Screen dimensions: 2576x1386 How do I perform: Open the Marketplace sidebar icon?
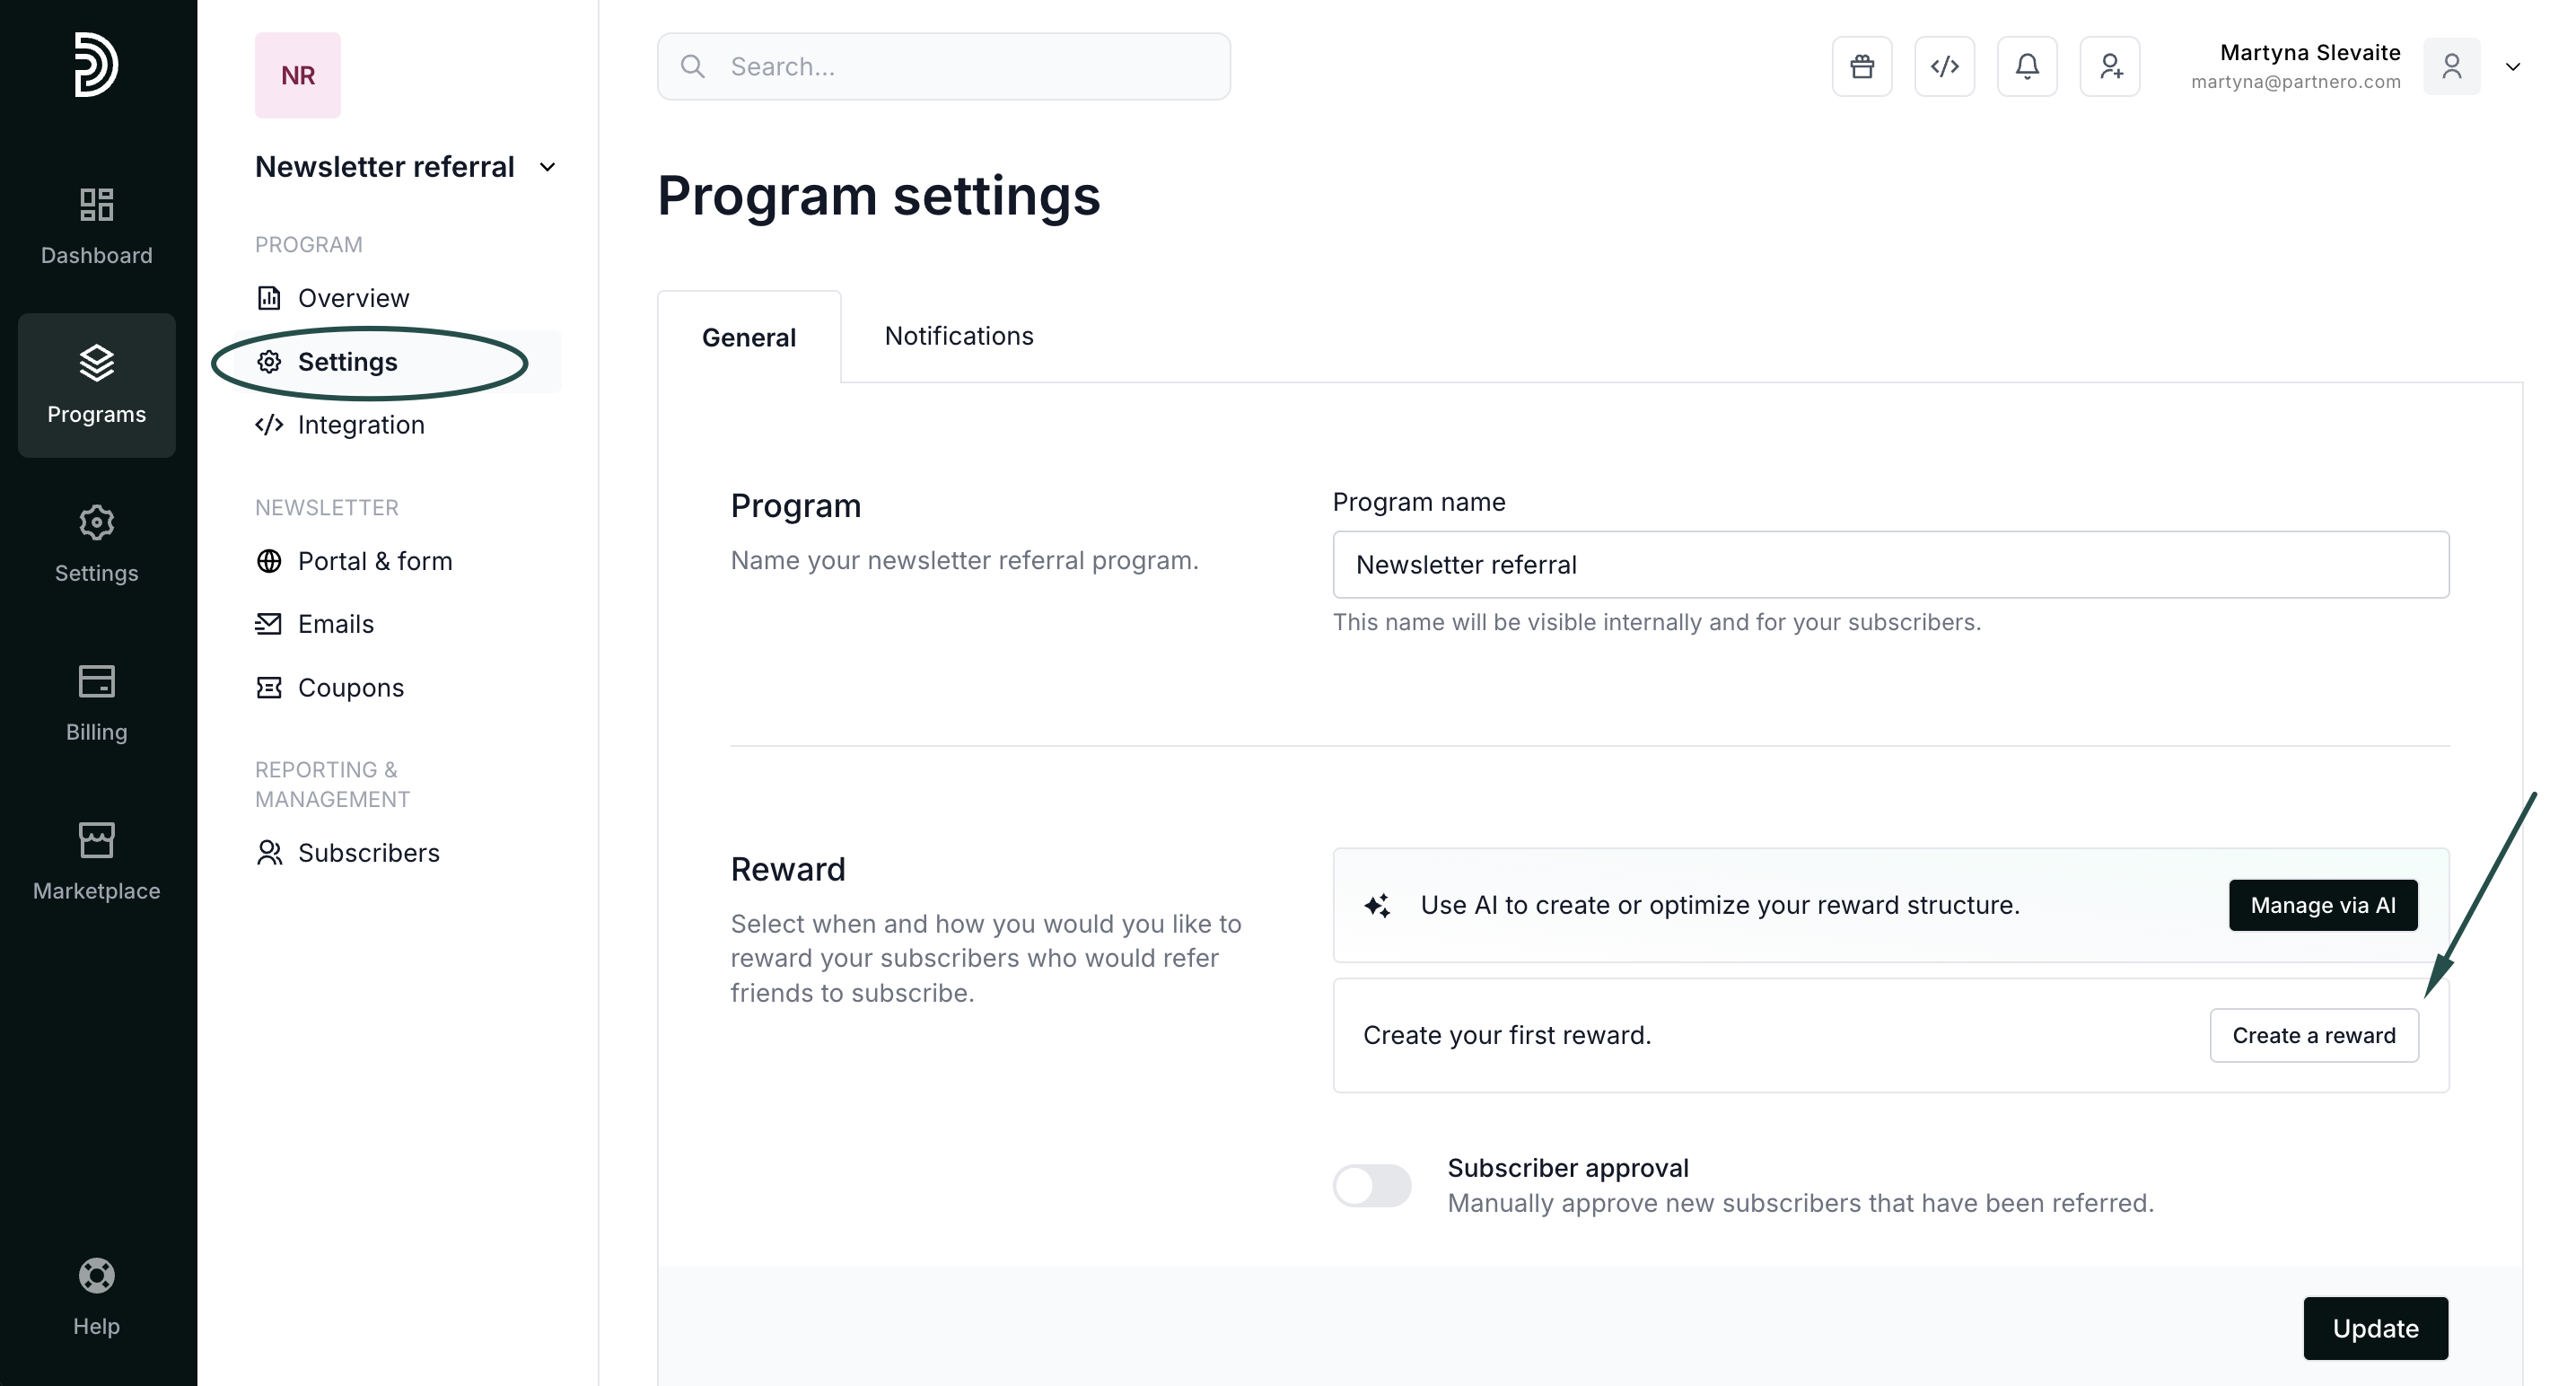(96, 861)
